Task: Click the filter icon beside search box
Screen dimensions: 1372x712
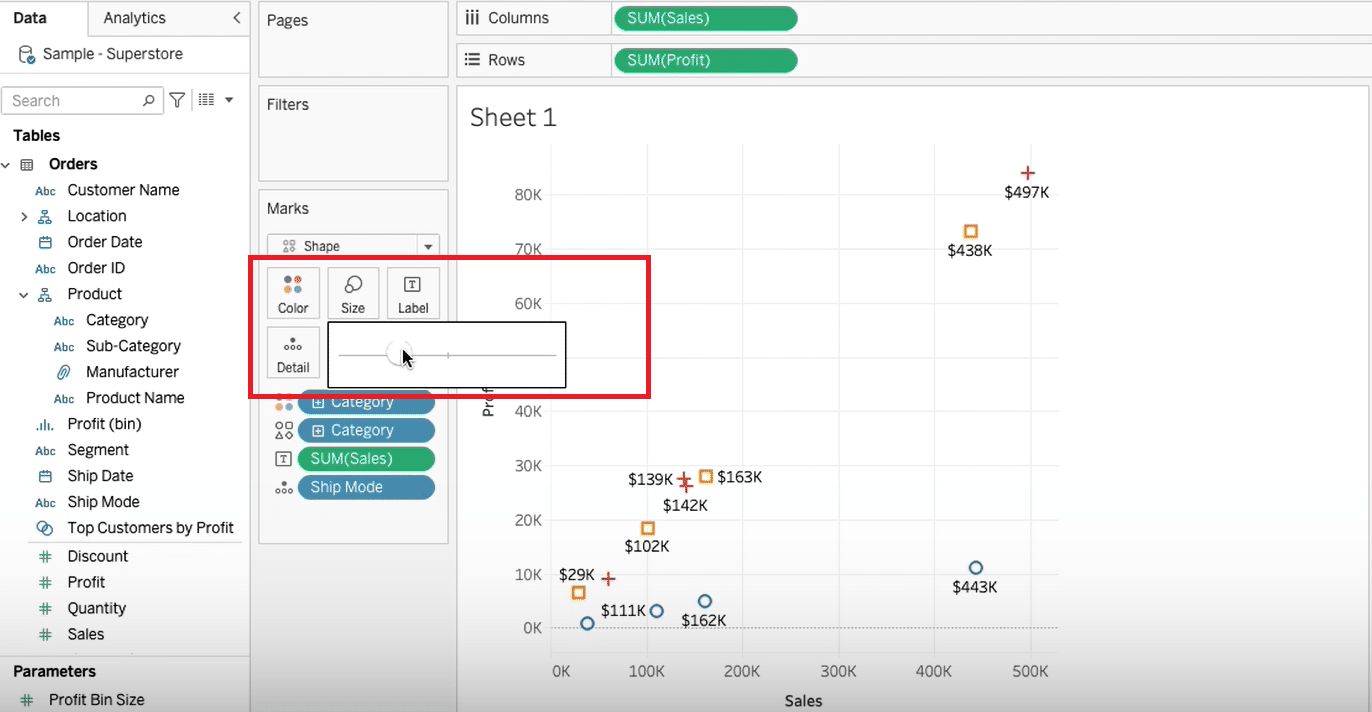Action: pyautogui.click(x=177, y=100)
